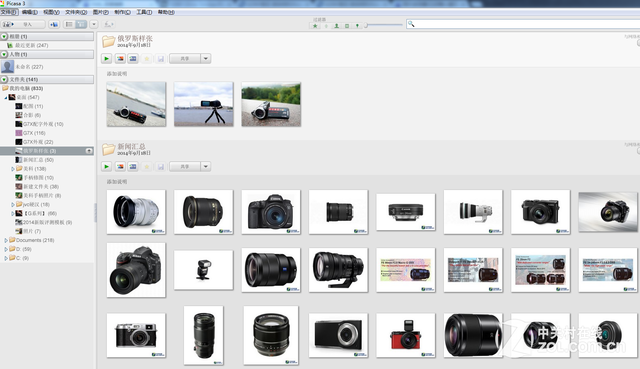Collapse the 人物 (1) people section
Viewport: 640px width, 369px height.
click(4, 54)
